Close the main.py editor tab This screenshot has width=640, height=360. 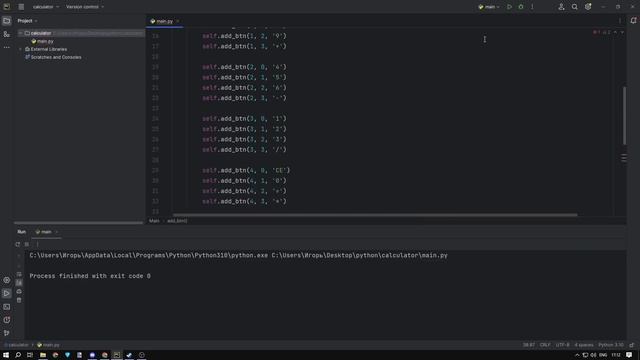click(178, 21)
